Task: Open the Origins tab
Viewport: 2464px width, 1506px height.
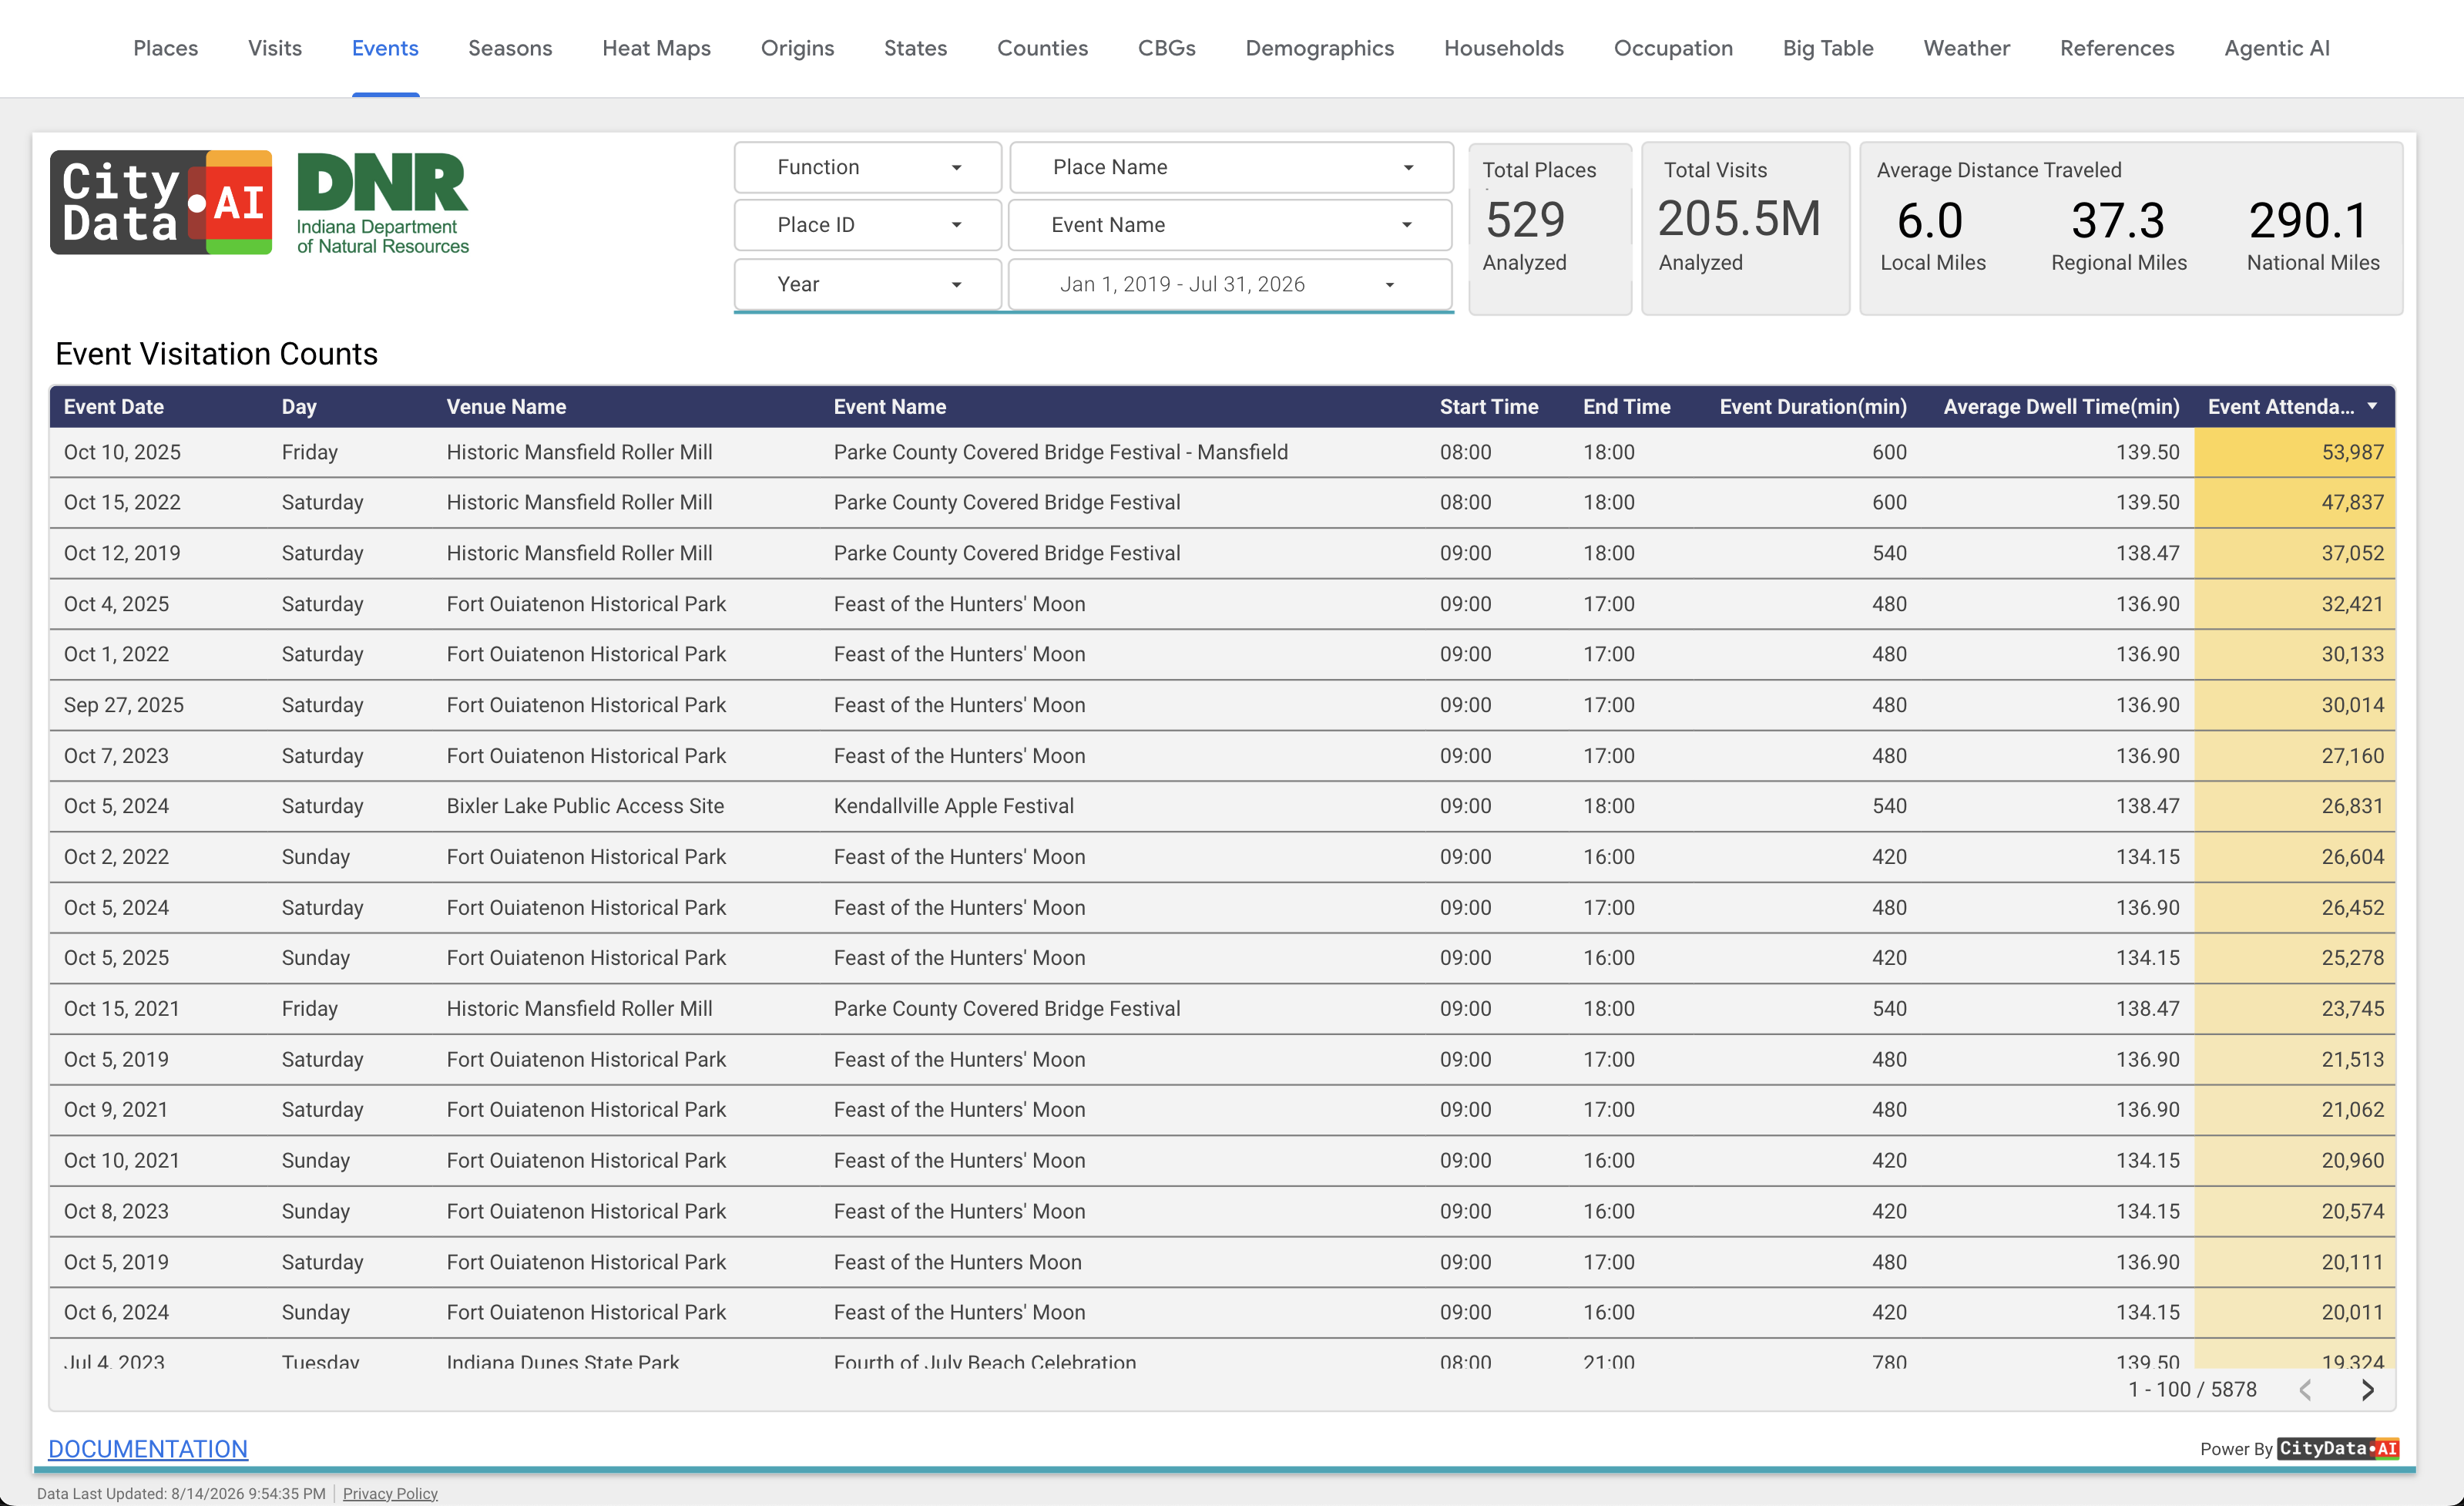Action: 797,48
